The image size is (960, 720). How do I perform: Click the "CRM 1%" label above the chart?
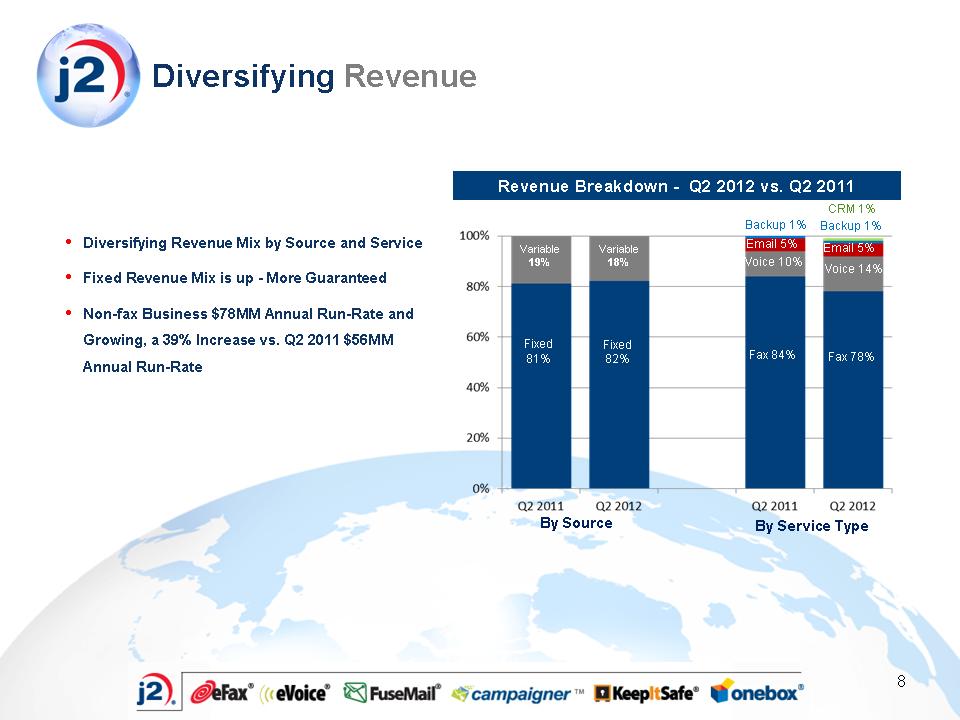[x=851, y=209]
